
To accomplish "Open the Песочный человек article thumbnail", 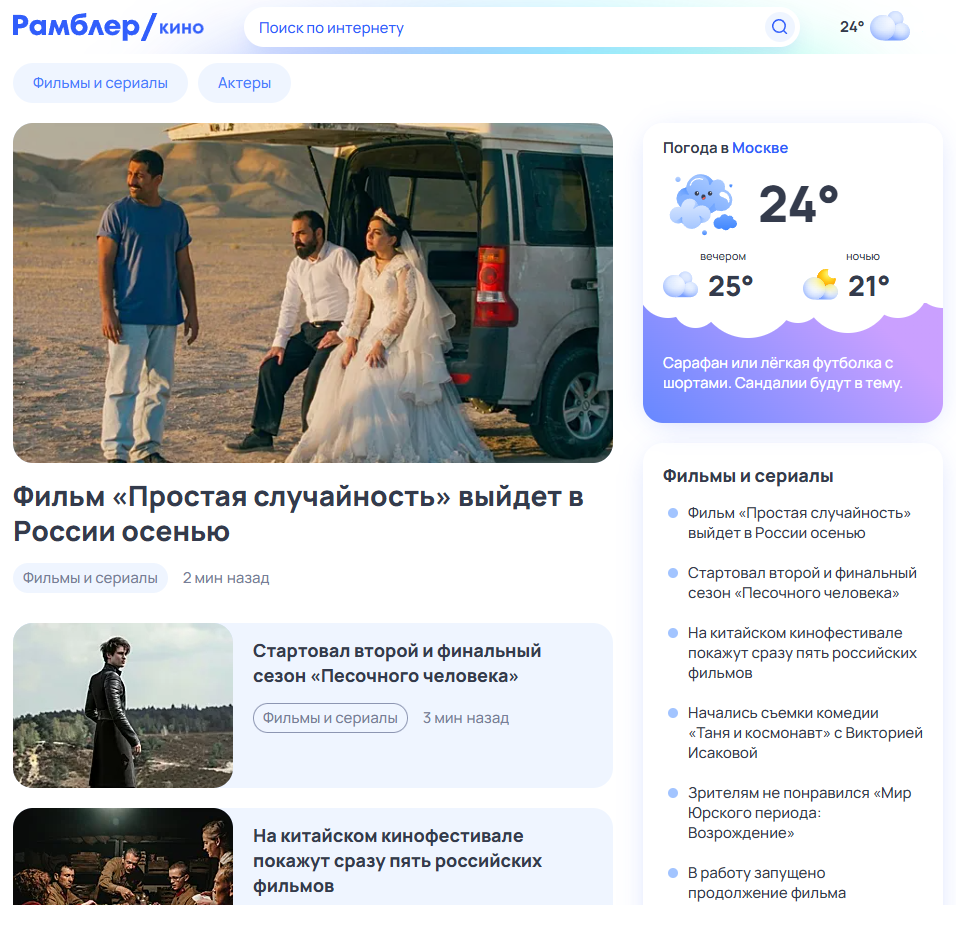I will (x=123, y=705).
